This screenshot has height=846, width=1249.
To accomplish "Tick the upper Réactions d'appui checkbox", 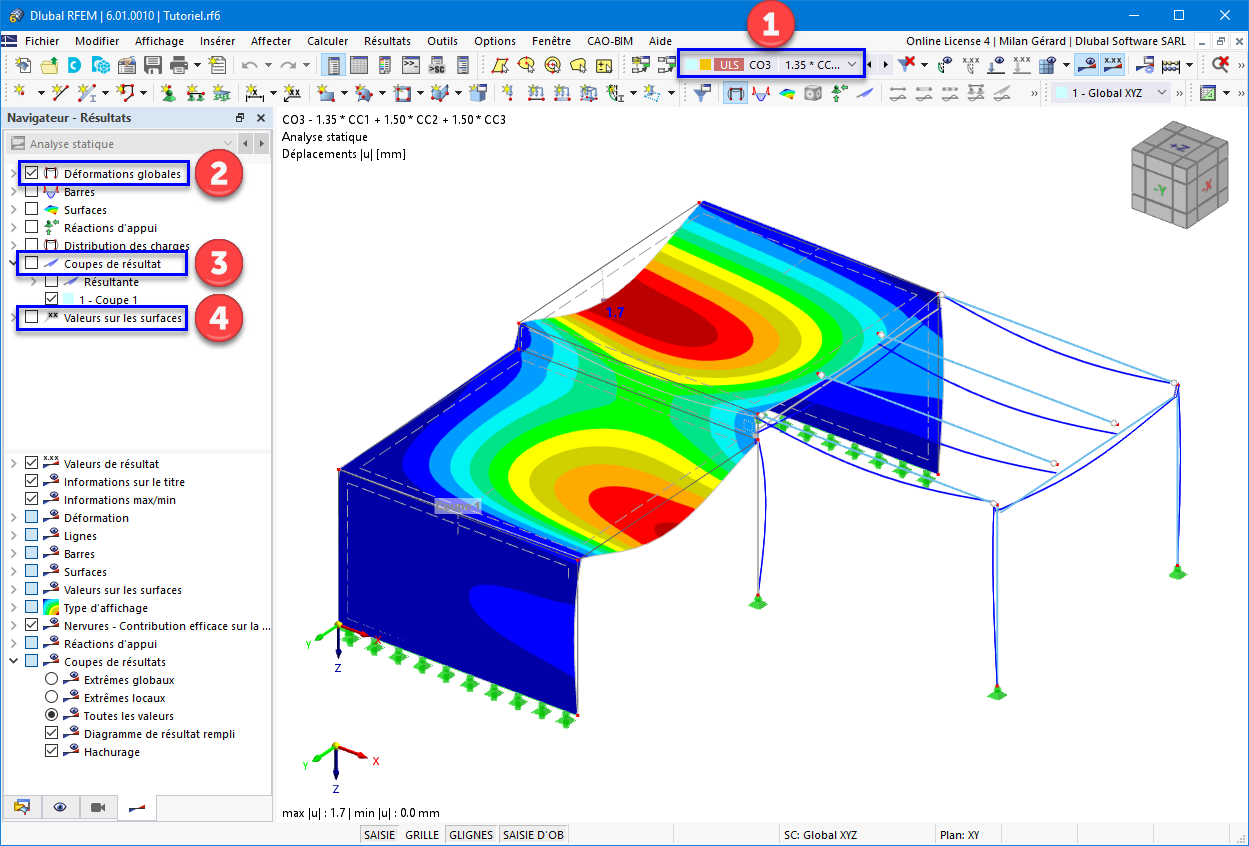I will [x=32, y=228].
